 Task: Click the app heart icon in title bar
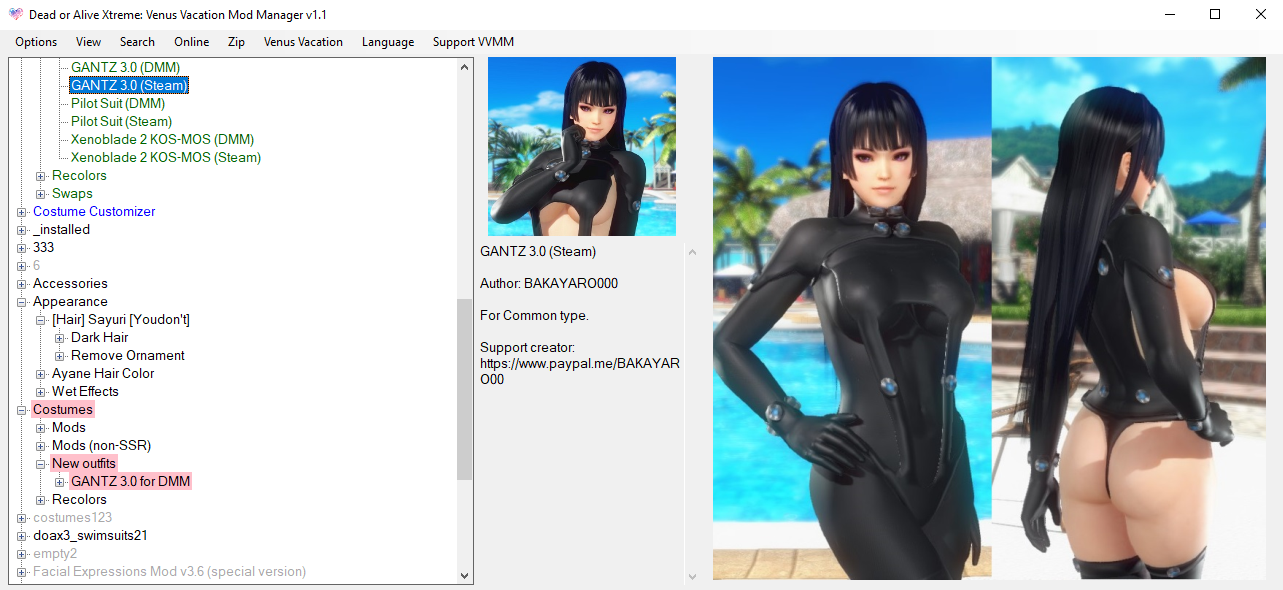[16, 15]
